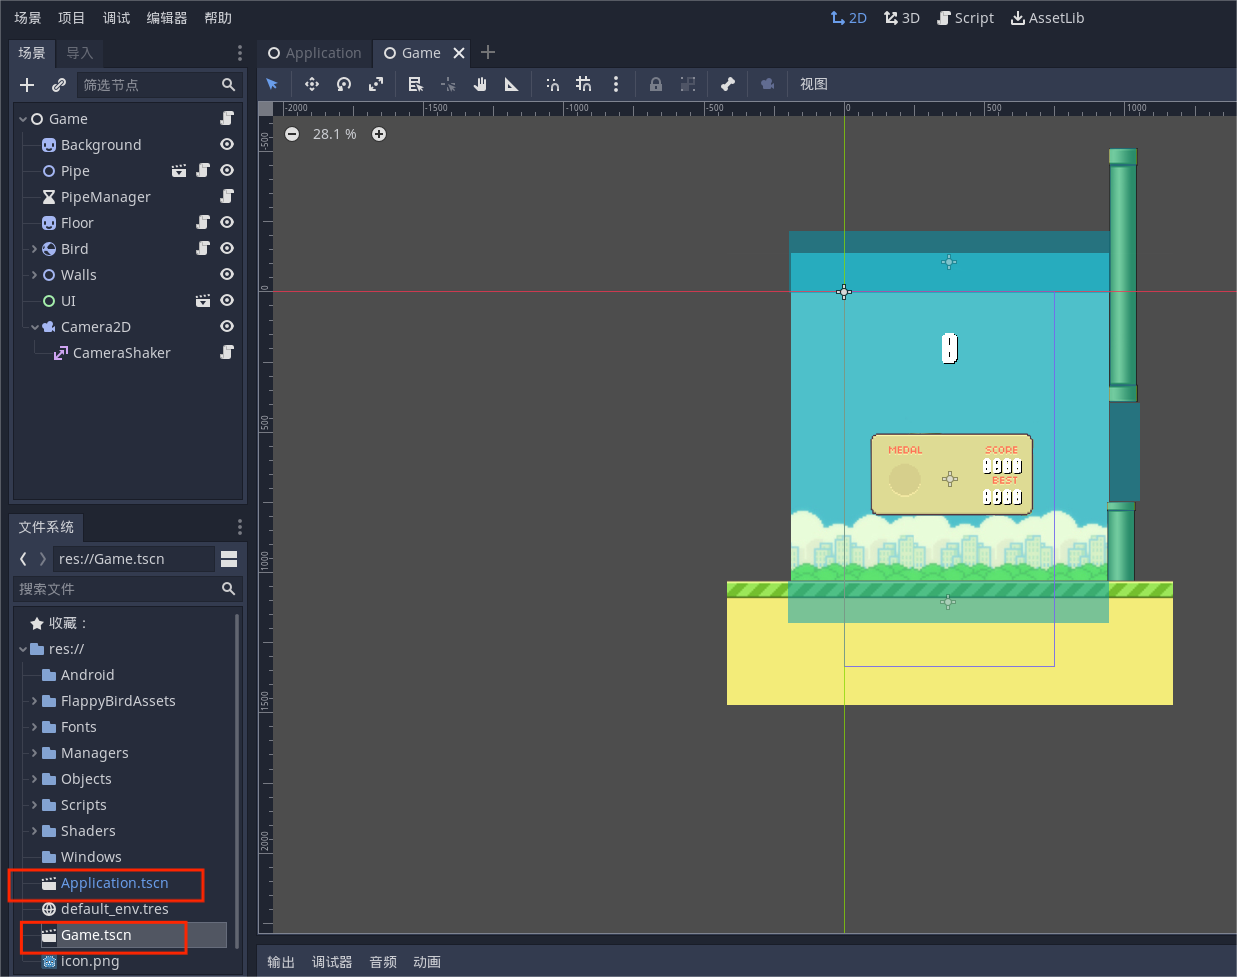Open the bone skeleton options icon

click(x=728, y=84)
